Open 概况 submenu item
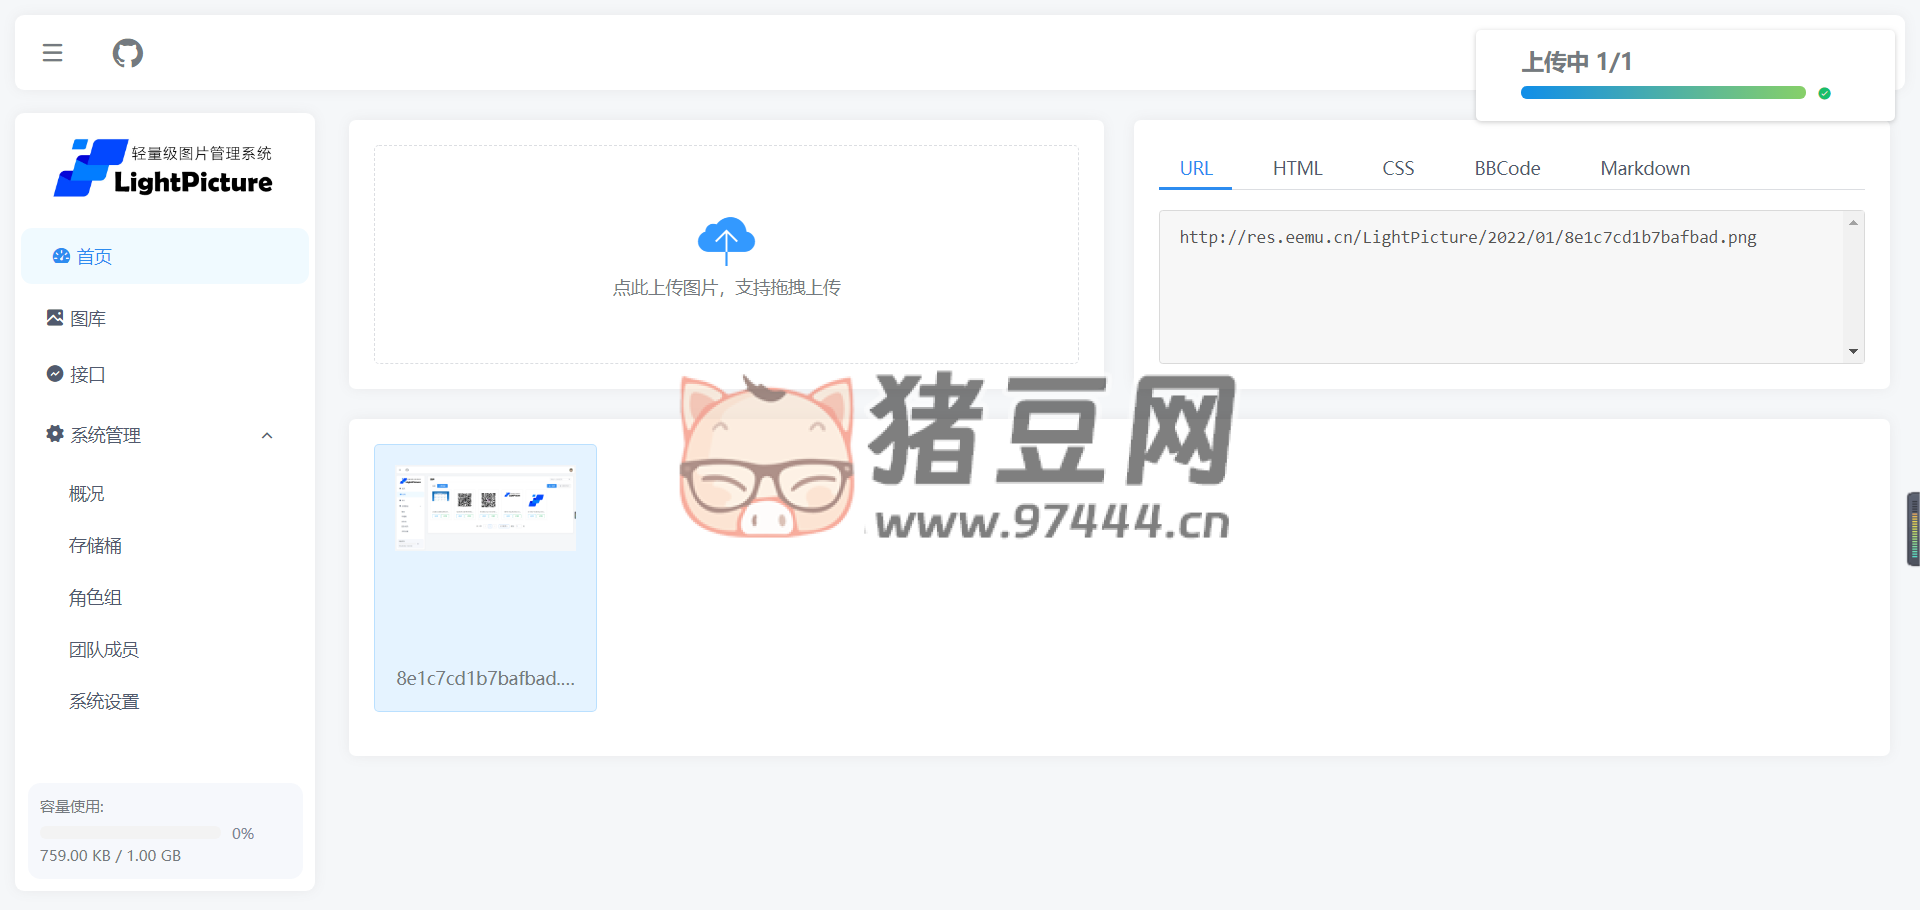 (x=87, y=493)
